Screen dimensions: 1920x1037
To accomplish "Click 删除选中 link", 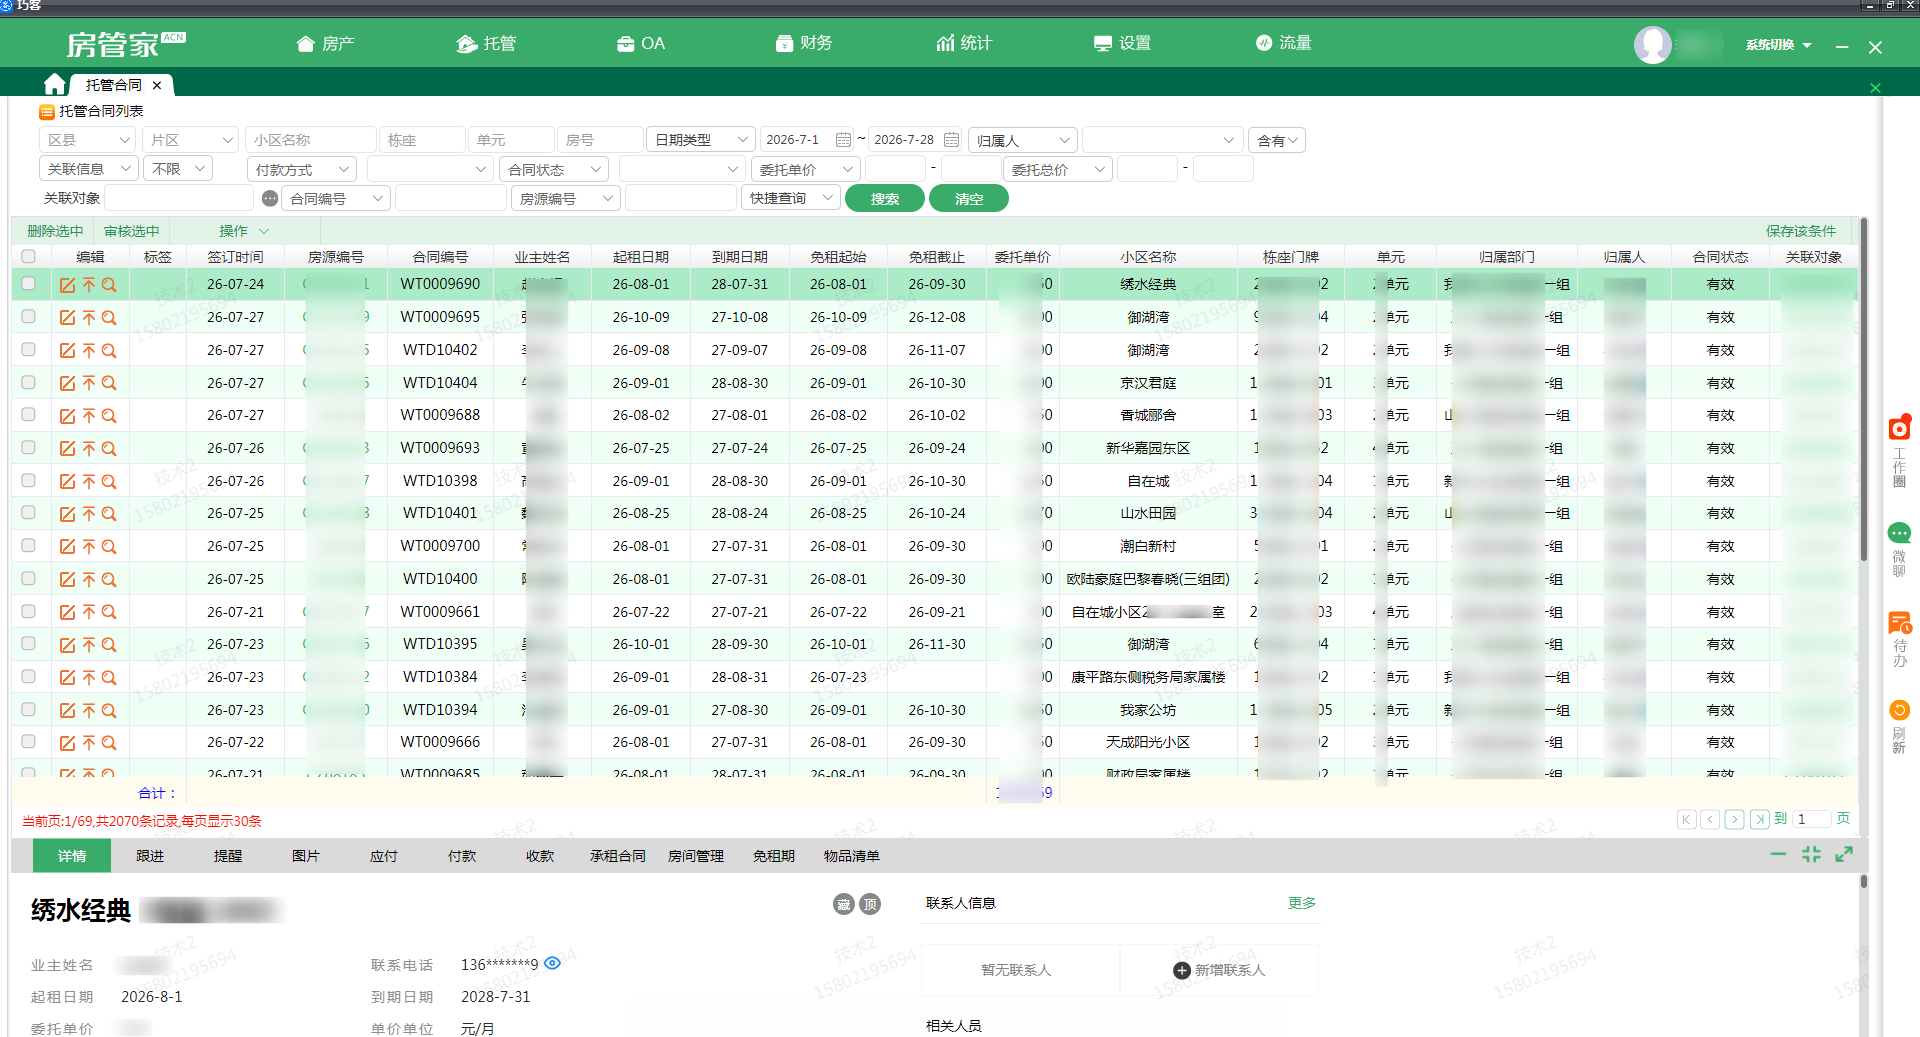I will click(55, 231).
